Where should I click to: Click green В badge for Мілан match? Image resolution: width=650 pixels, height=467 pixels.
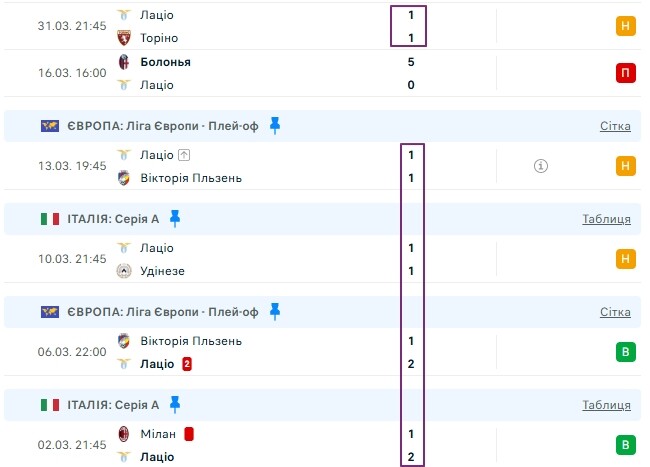(x=626, y=445)
